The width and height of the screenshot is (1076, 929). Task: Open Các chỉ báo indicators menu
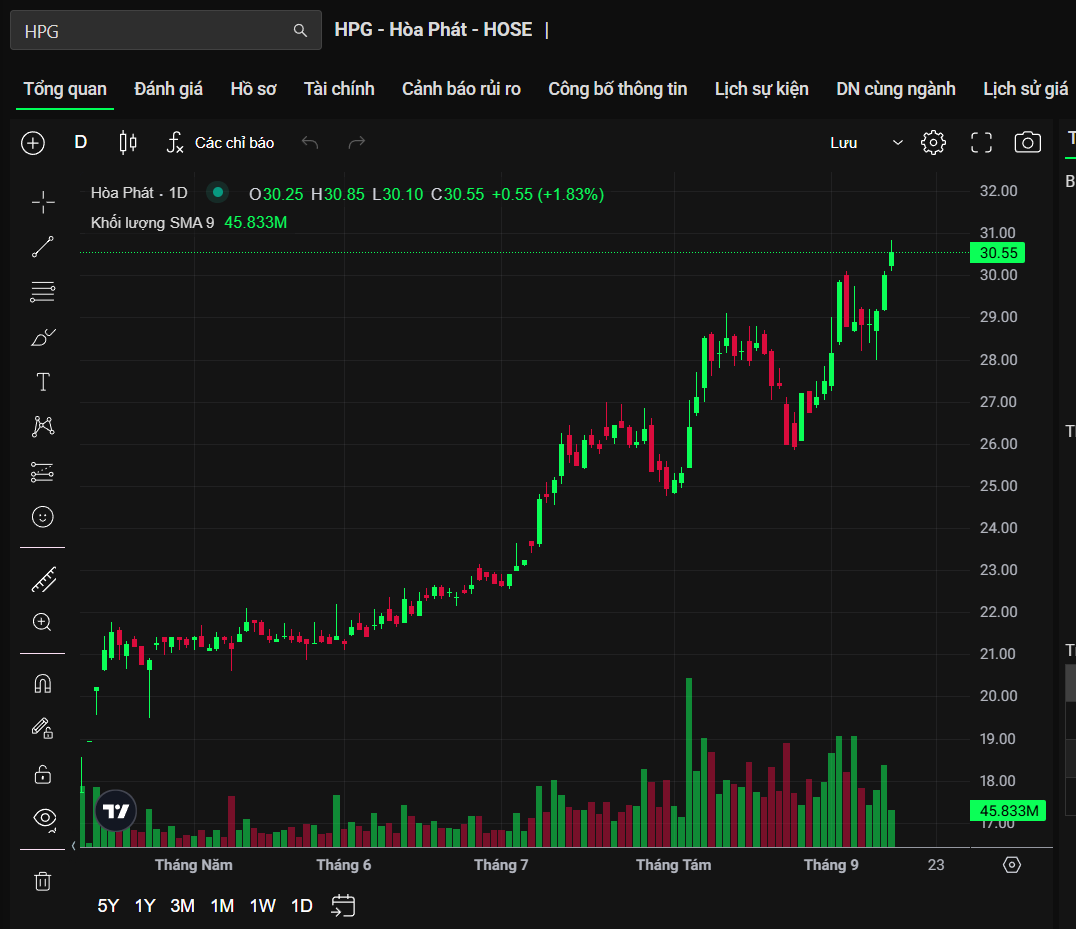[220, 143]
